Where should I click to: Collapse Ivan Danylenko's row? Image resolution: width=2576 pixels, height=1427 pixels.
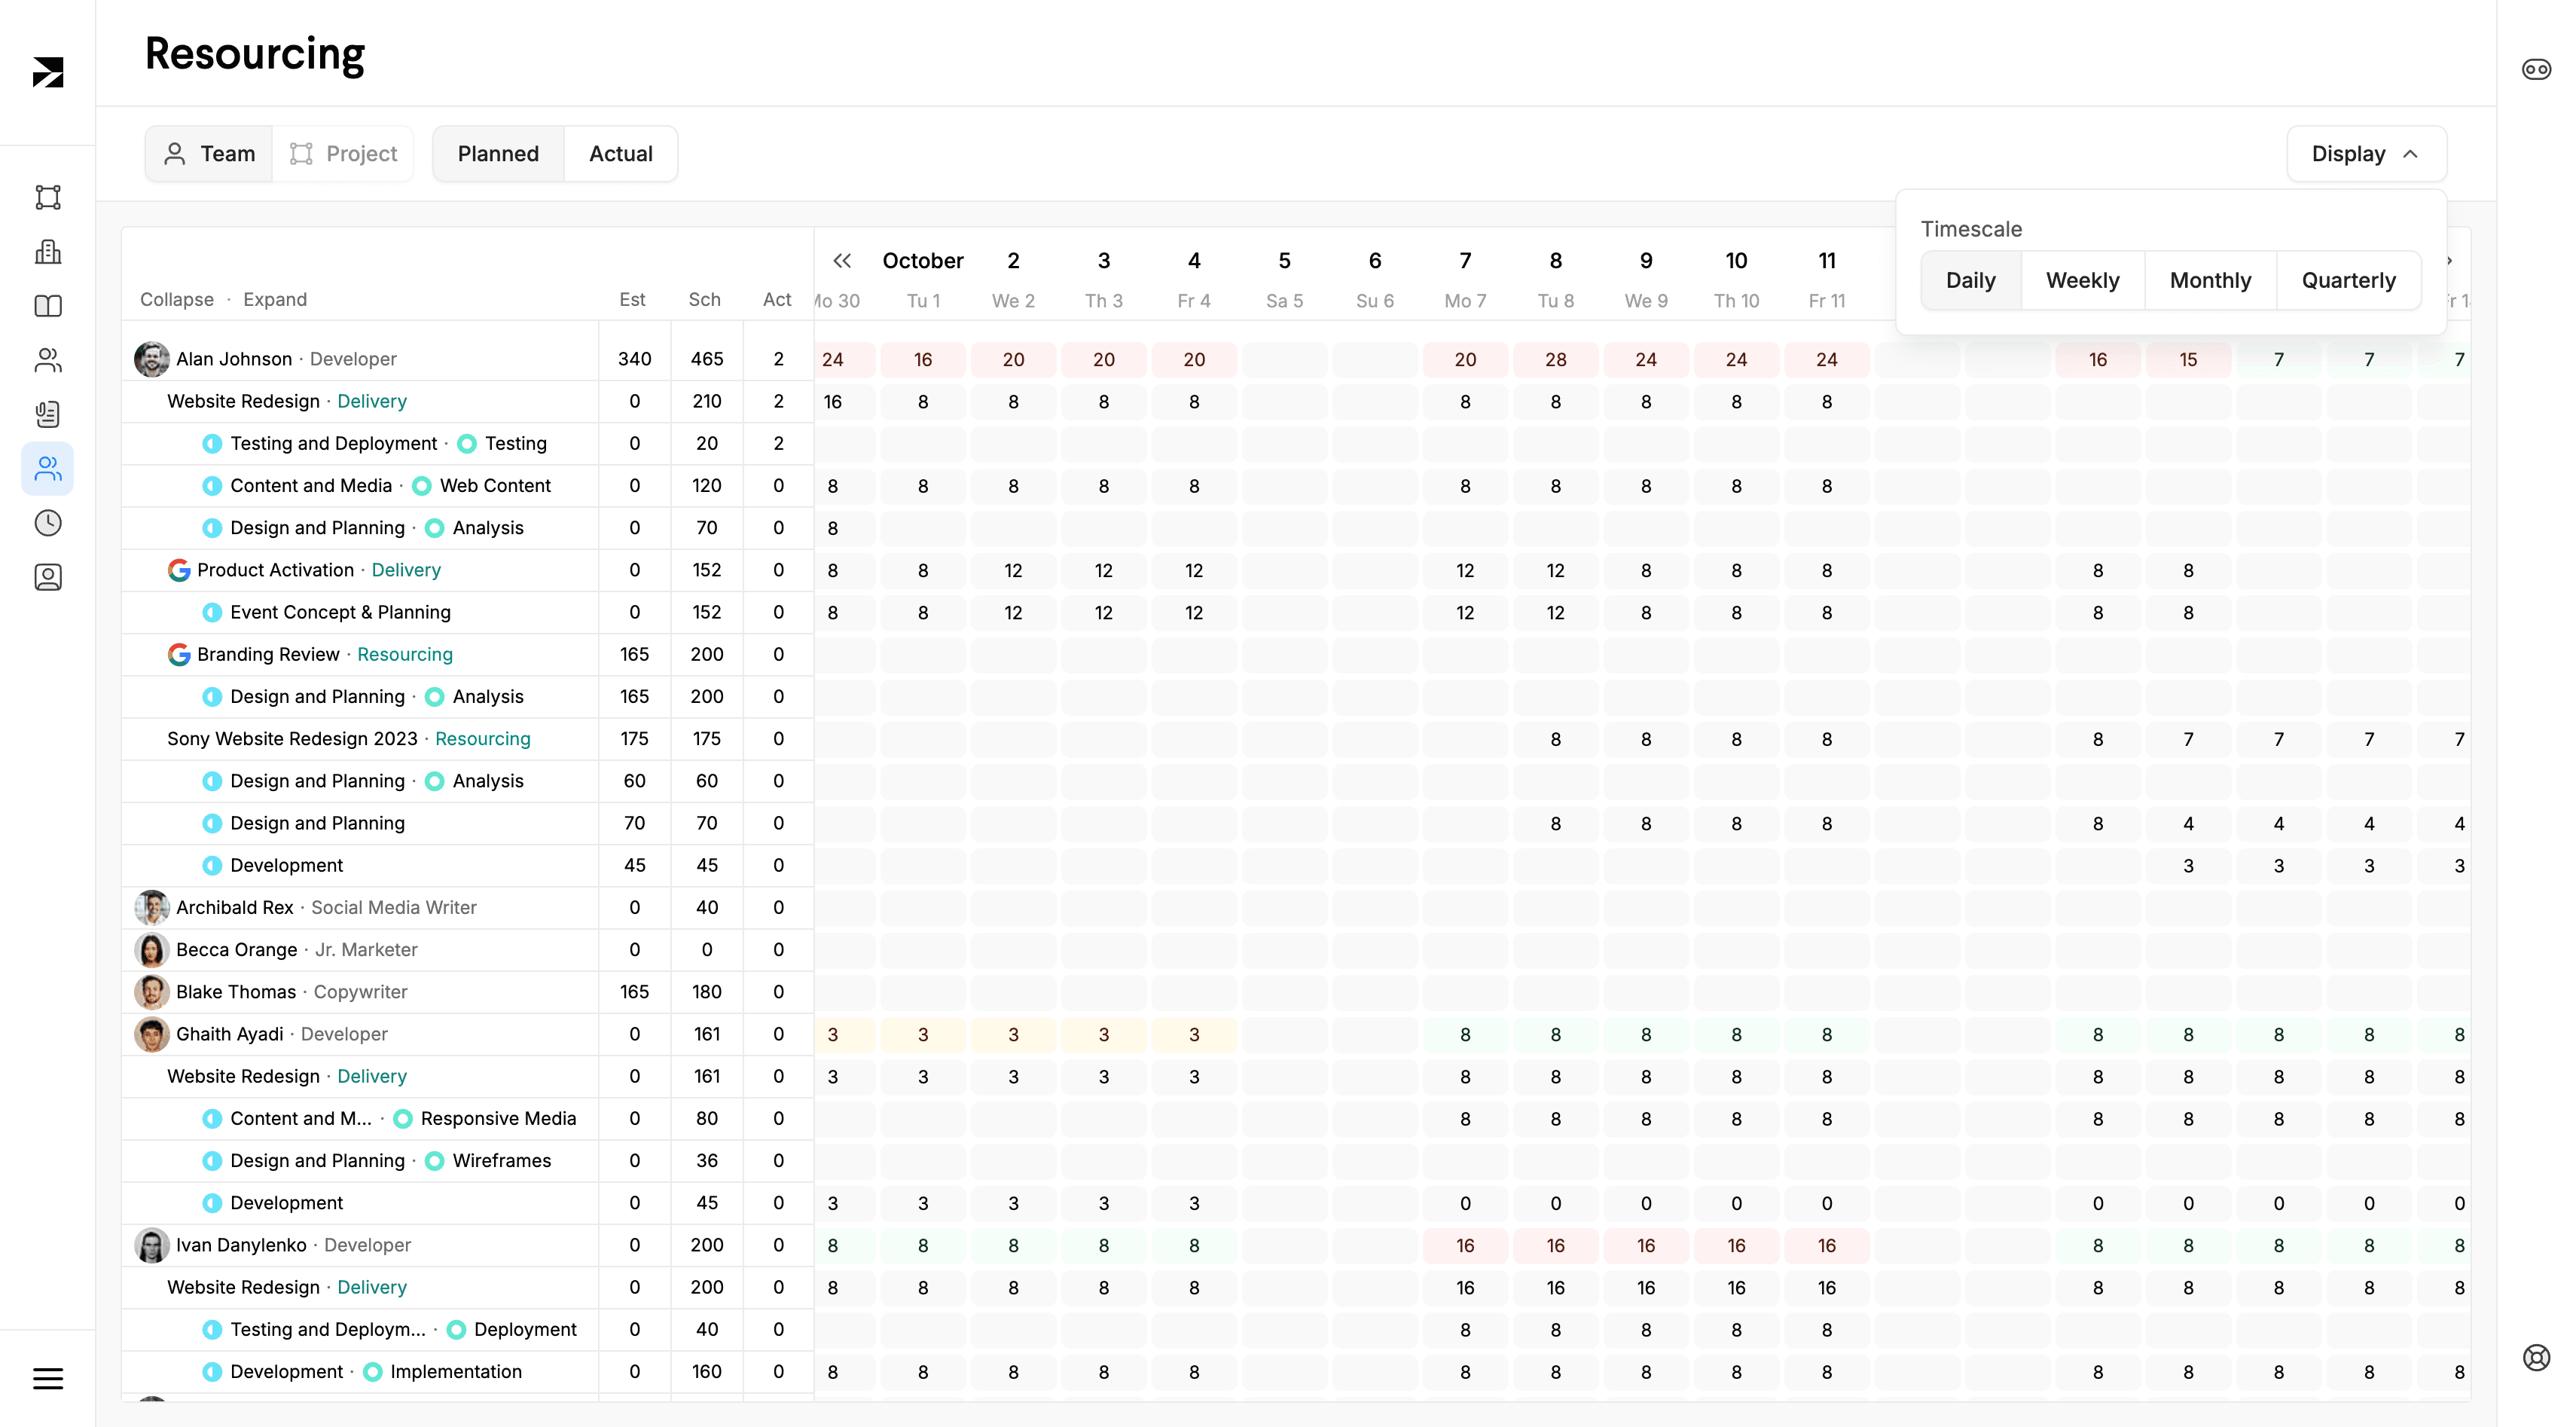pyautogui.click(x=360, y=1245)
